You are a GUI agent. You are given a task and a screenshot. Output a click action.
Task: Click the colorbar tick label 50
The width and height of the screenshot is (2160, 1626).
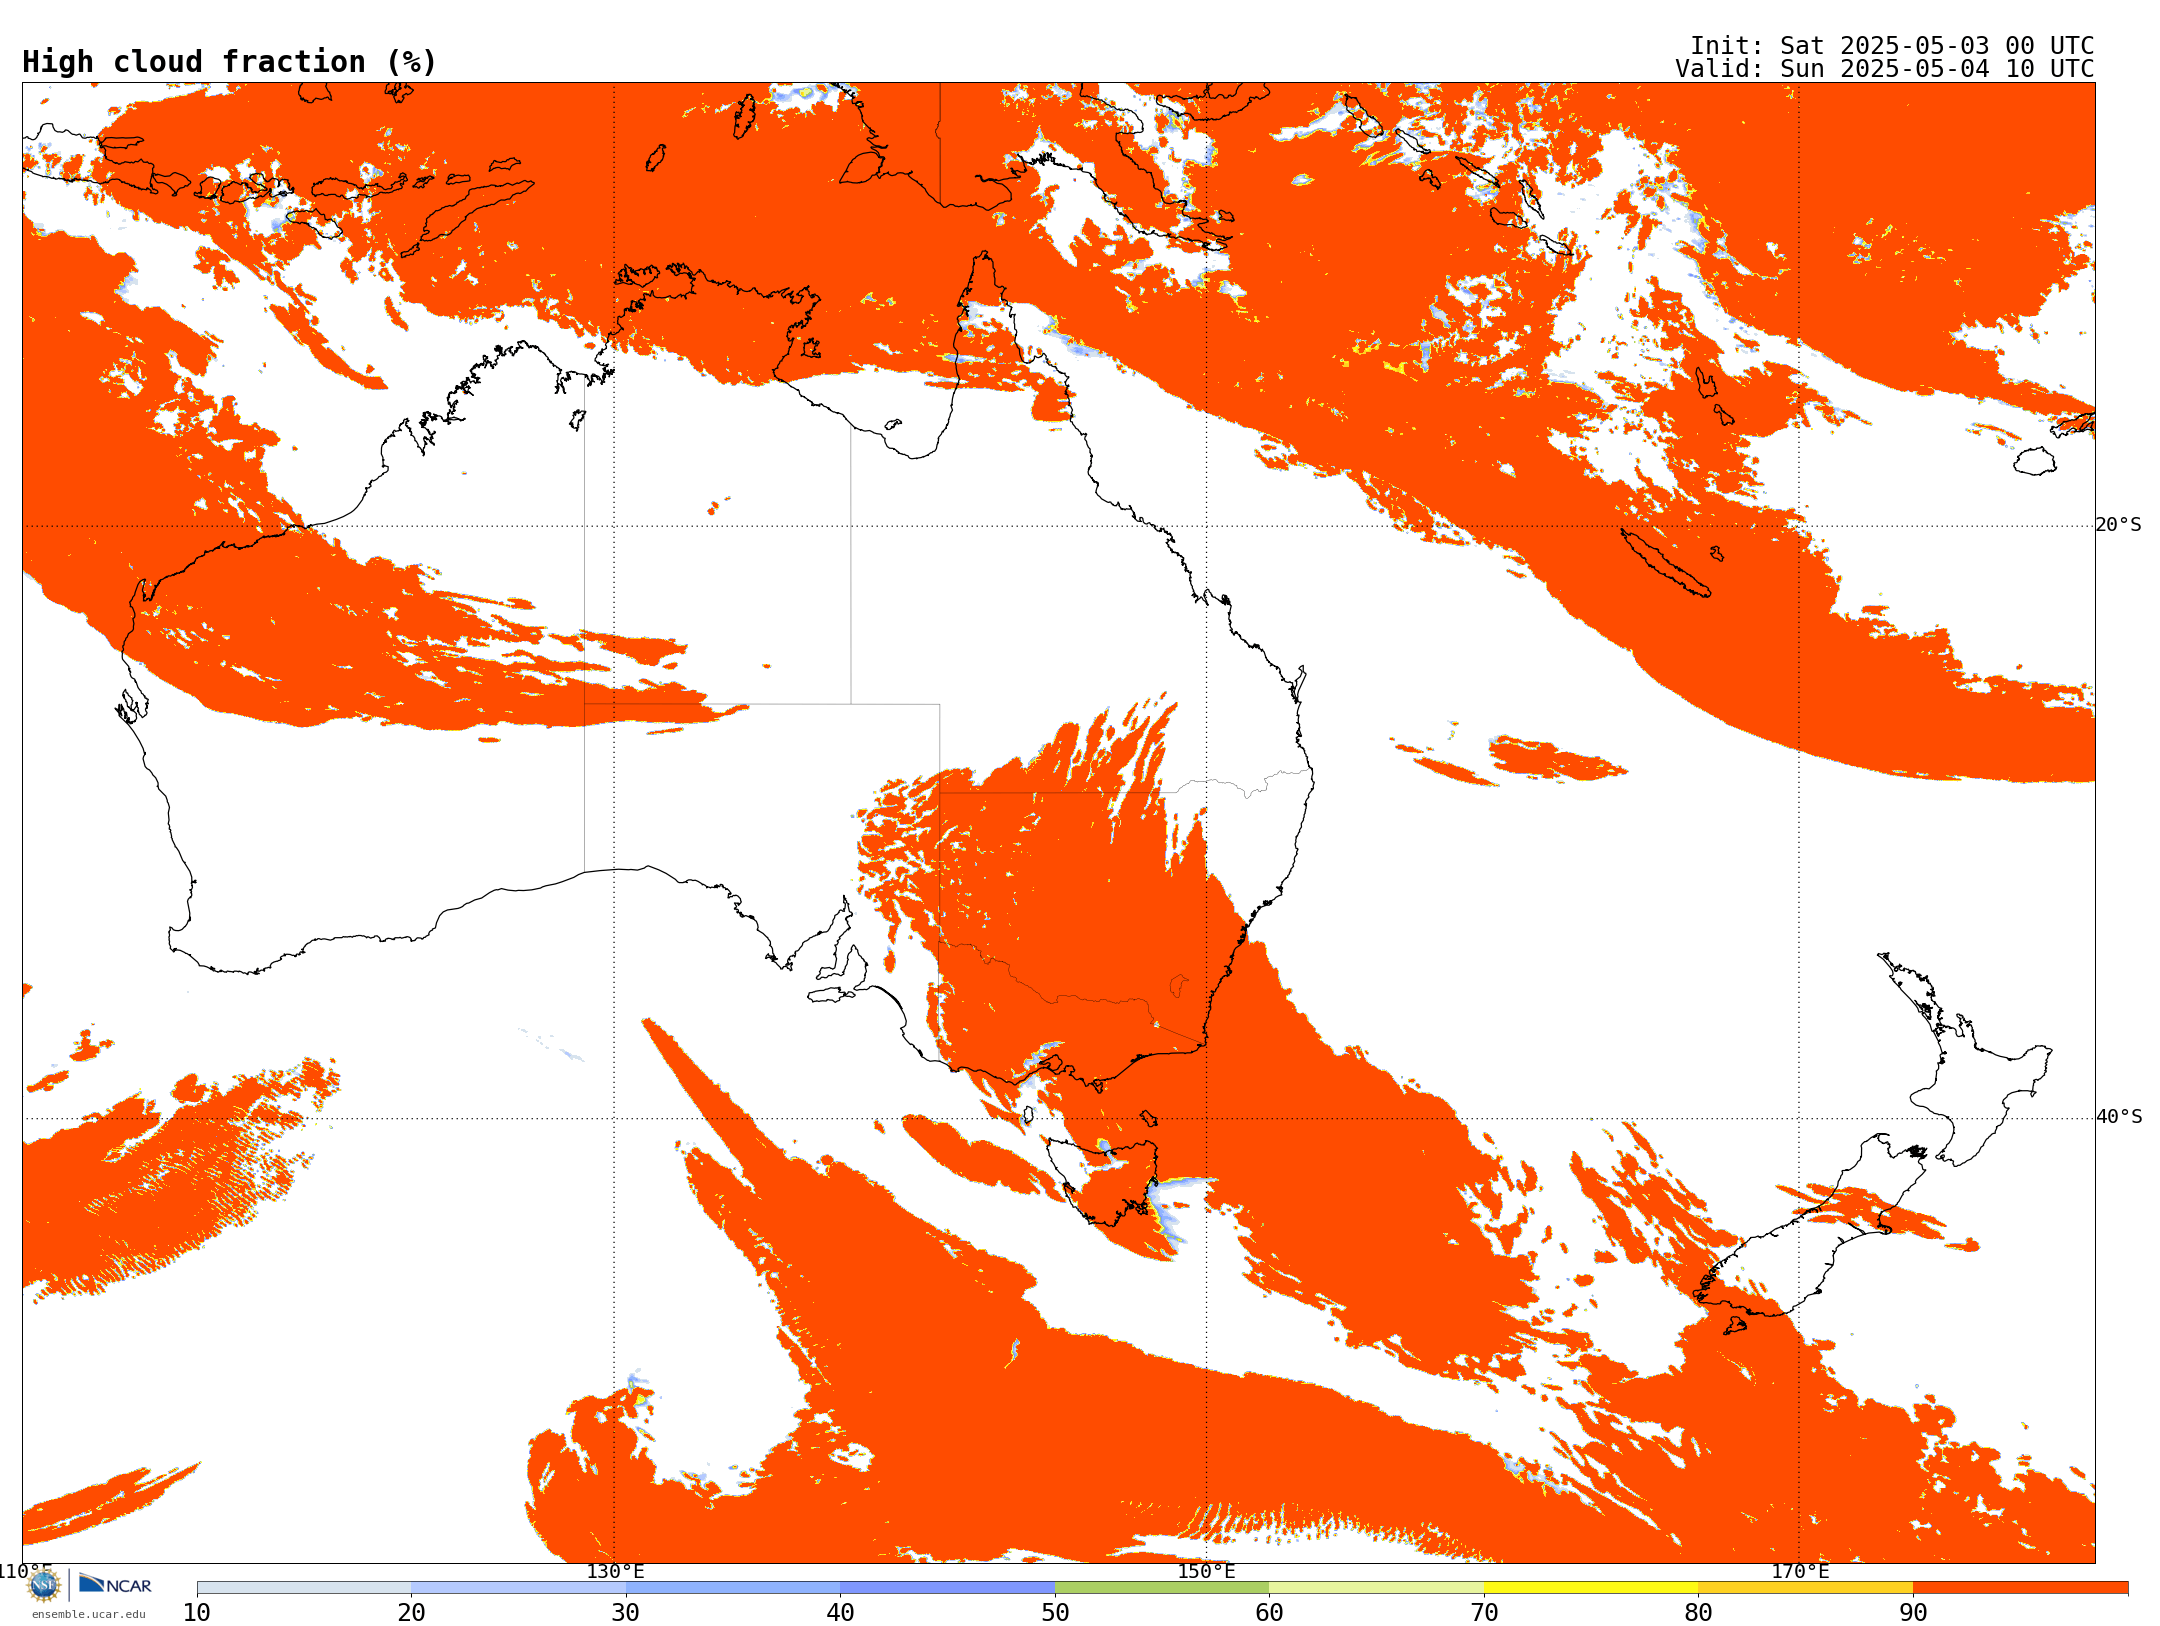[x=1055, y=1613]
